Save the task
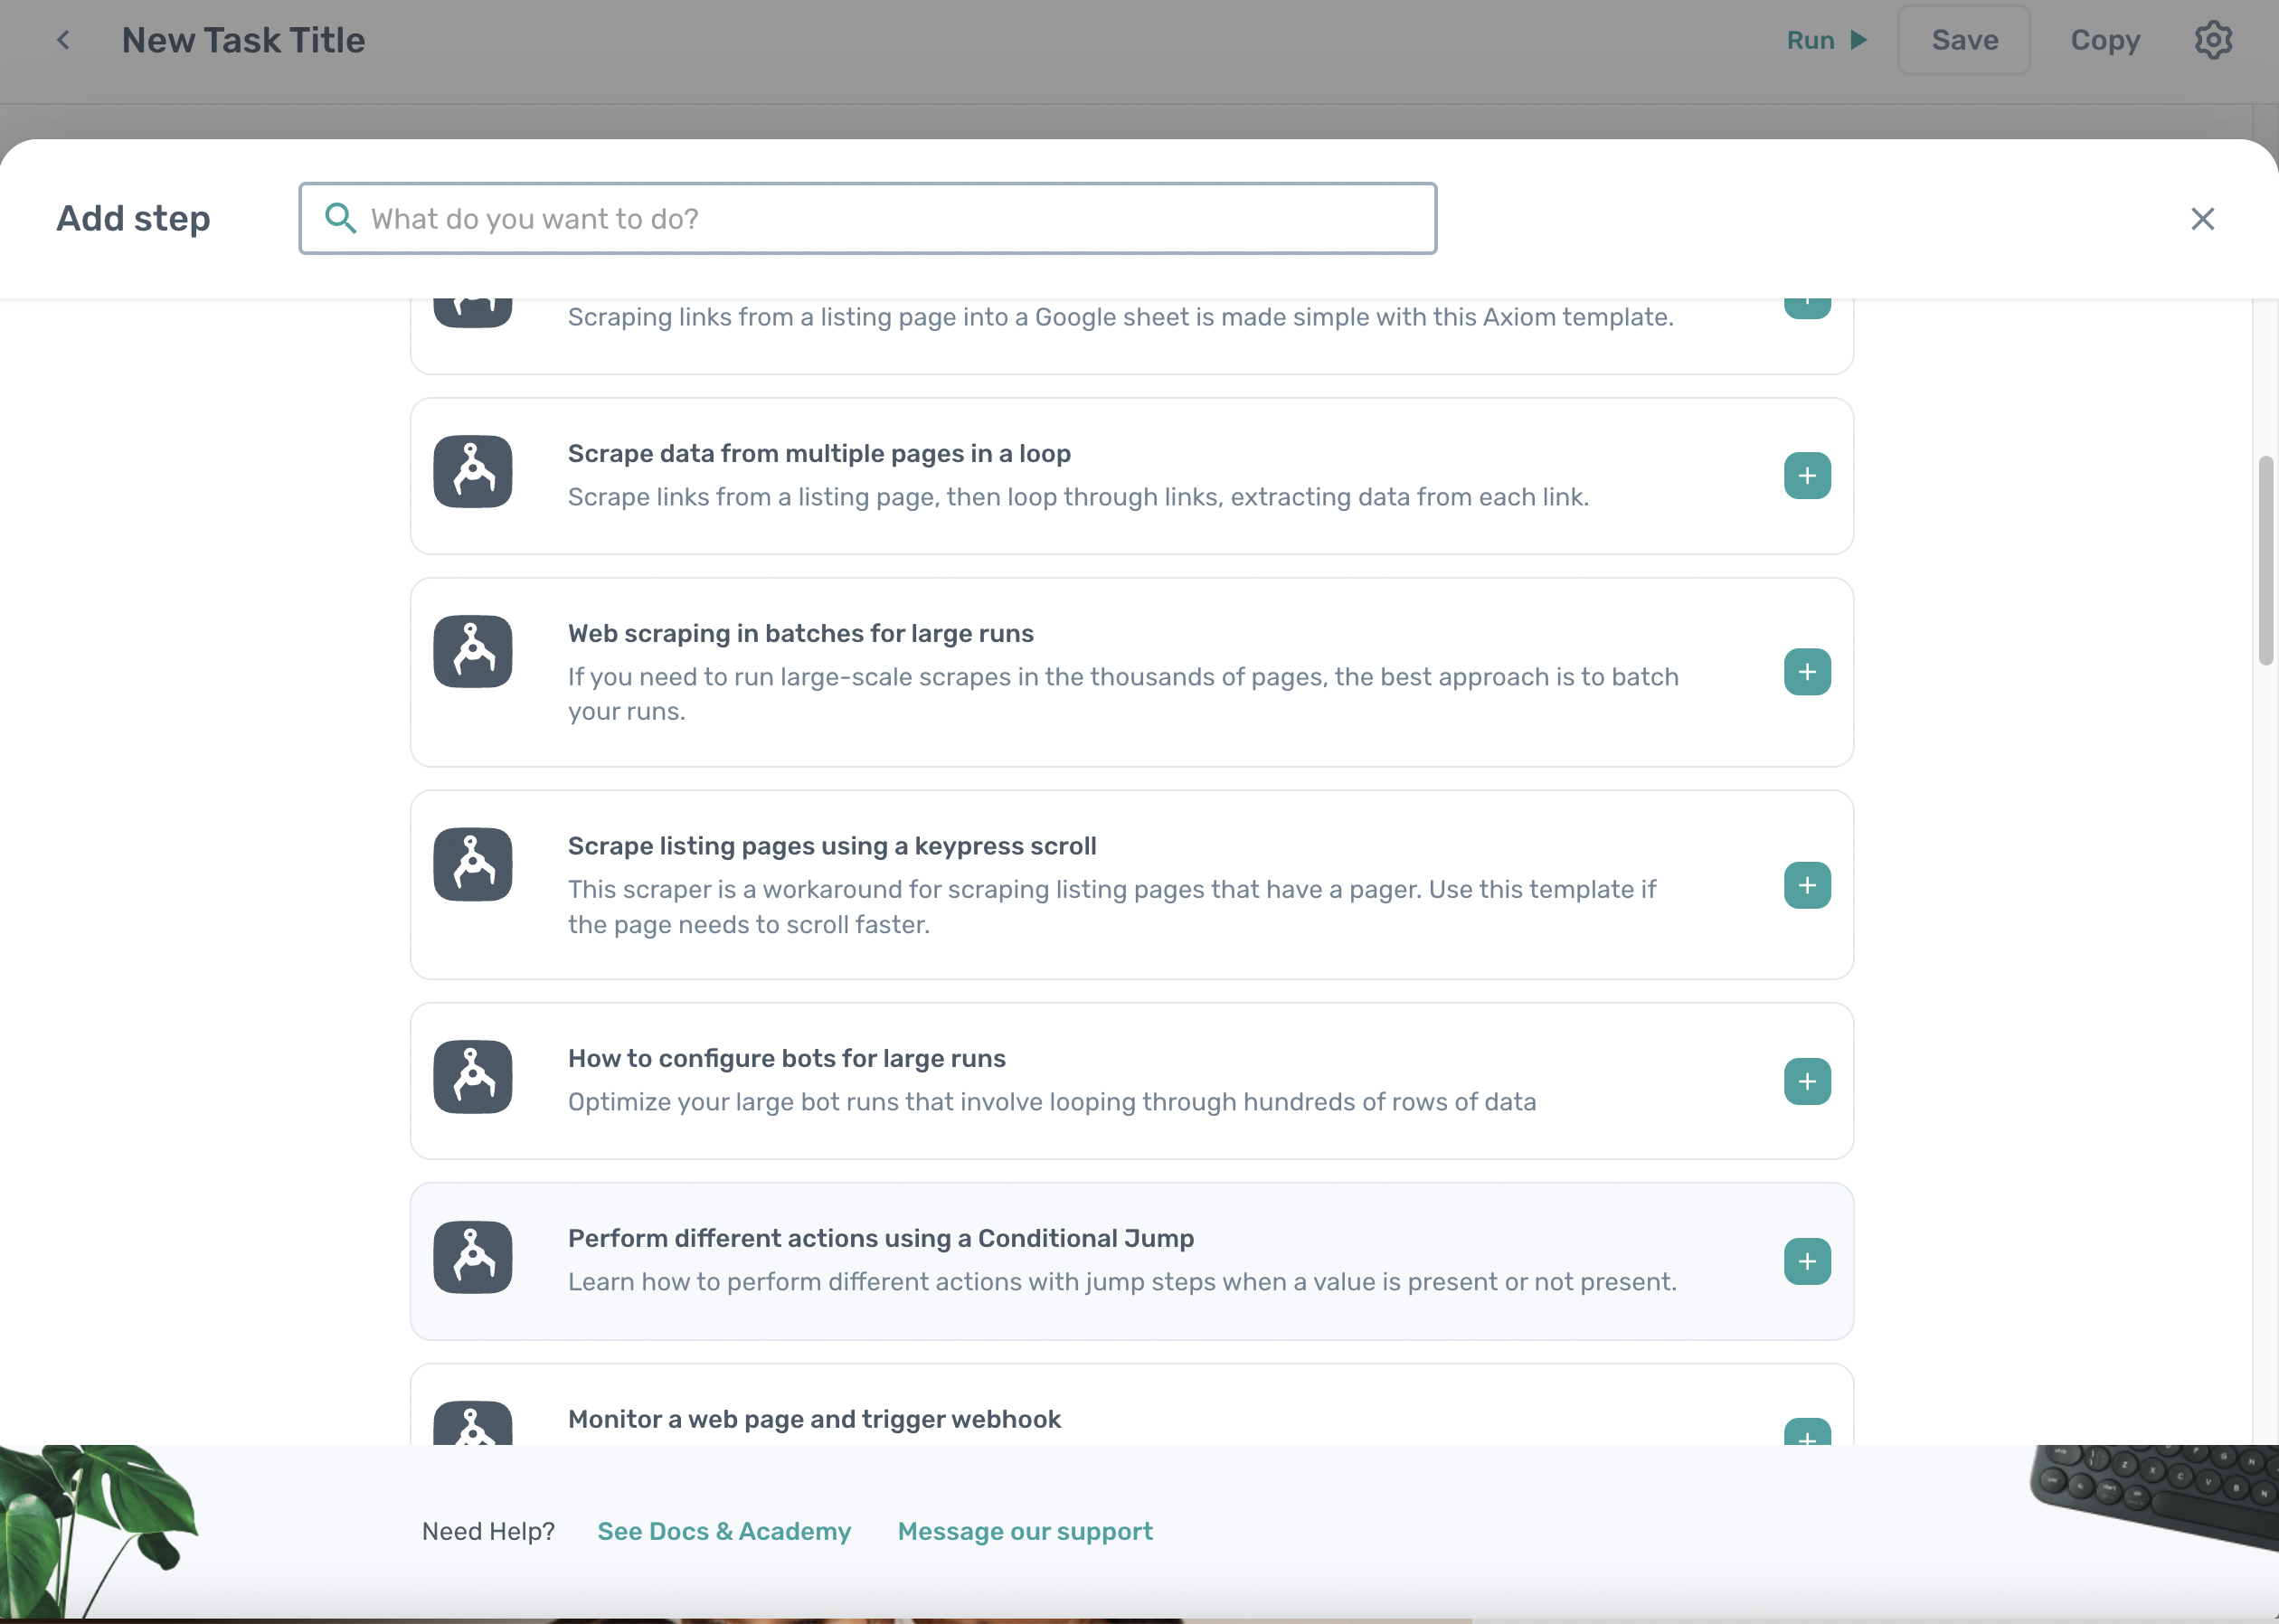This screenshot has height=1624, width=2279. (x=1963, y=40)
